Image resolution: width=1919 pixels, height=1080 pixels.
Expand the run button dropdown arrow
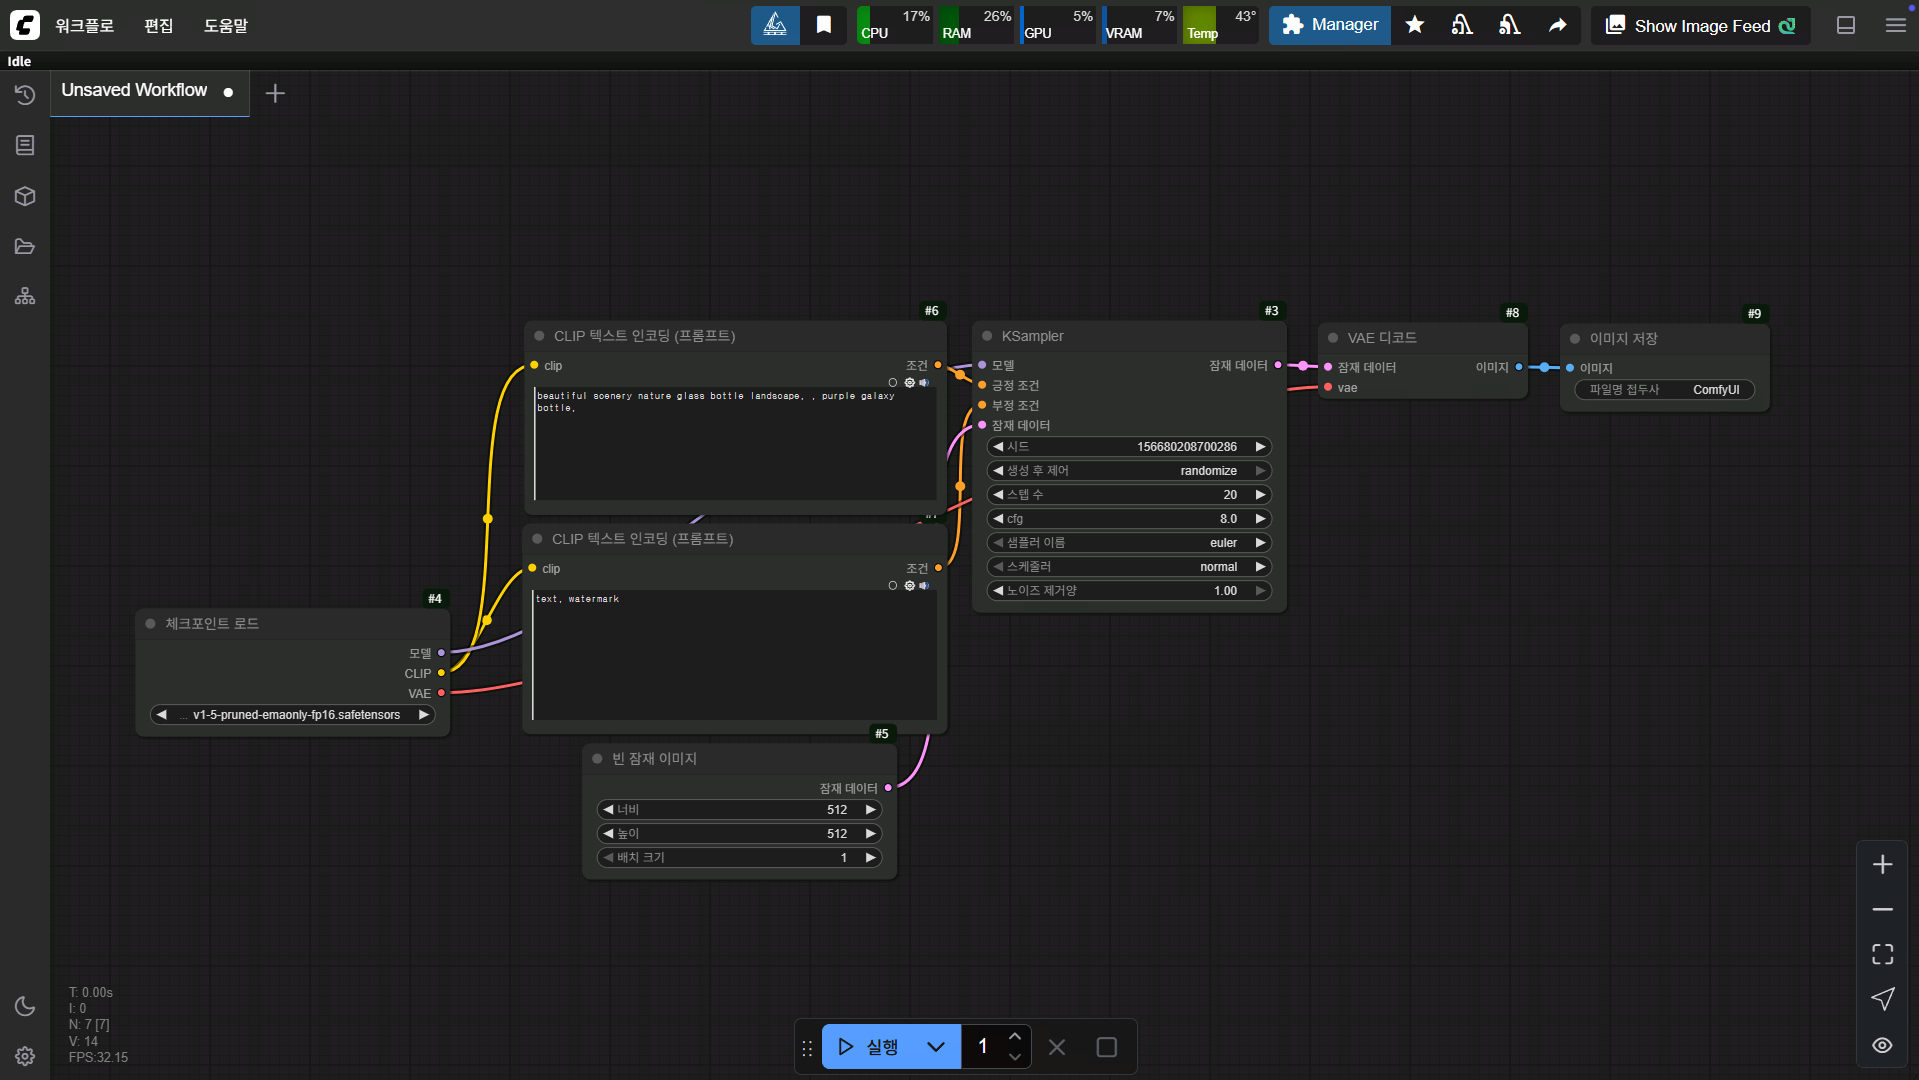936,1047
